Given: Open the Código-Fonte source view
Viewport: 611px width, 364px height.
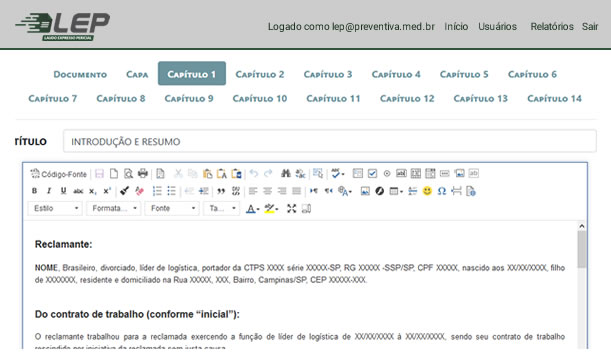Looking at the screenshot, I should coord(58,174).
